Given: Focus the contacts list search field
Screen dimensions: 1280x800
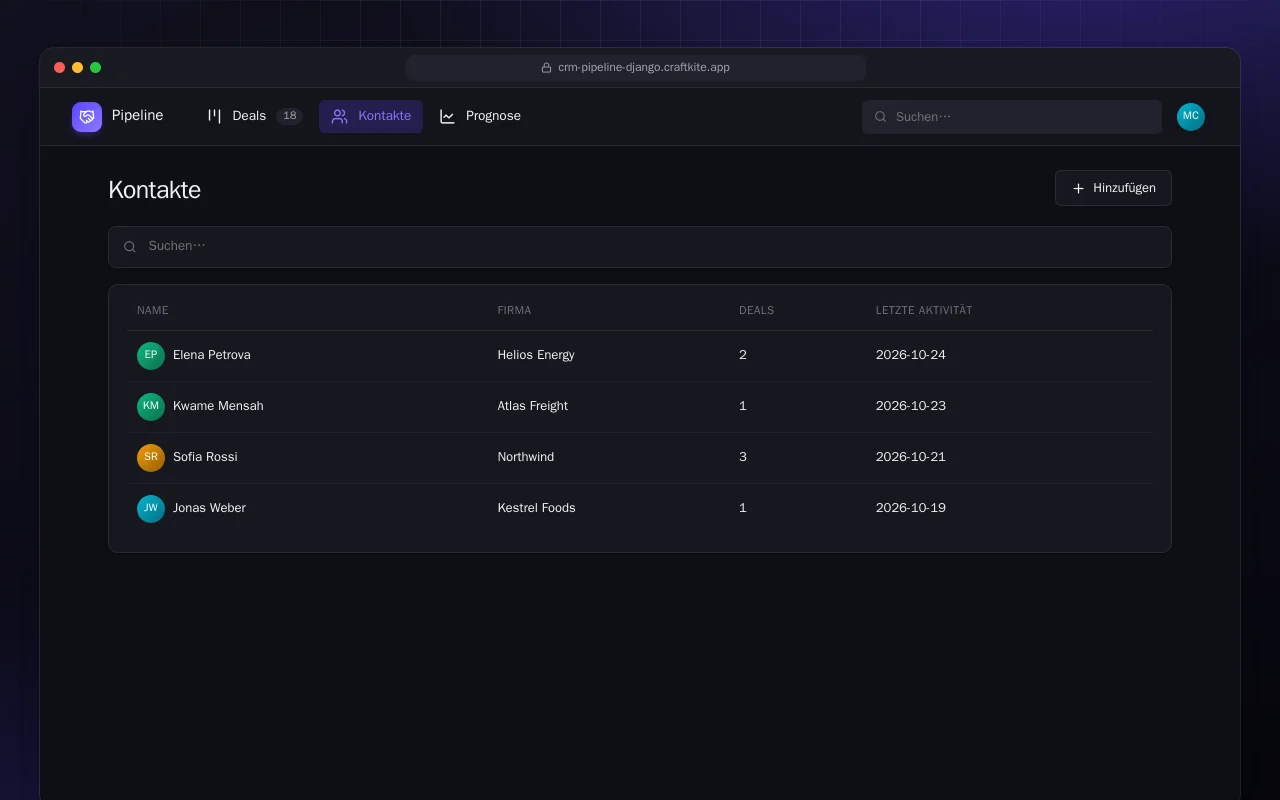Looking at the screenshot, I should pyautogui.click(x=640, y=247).
